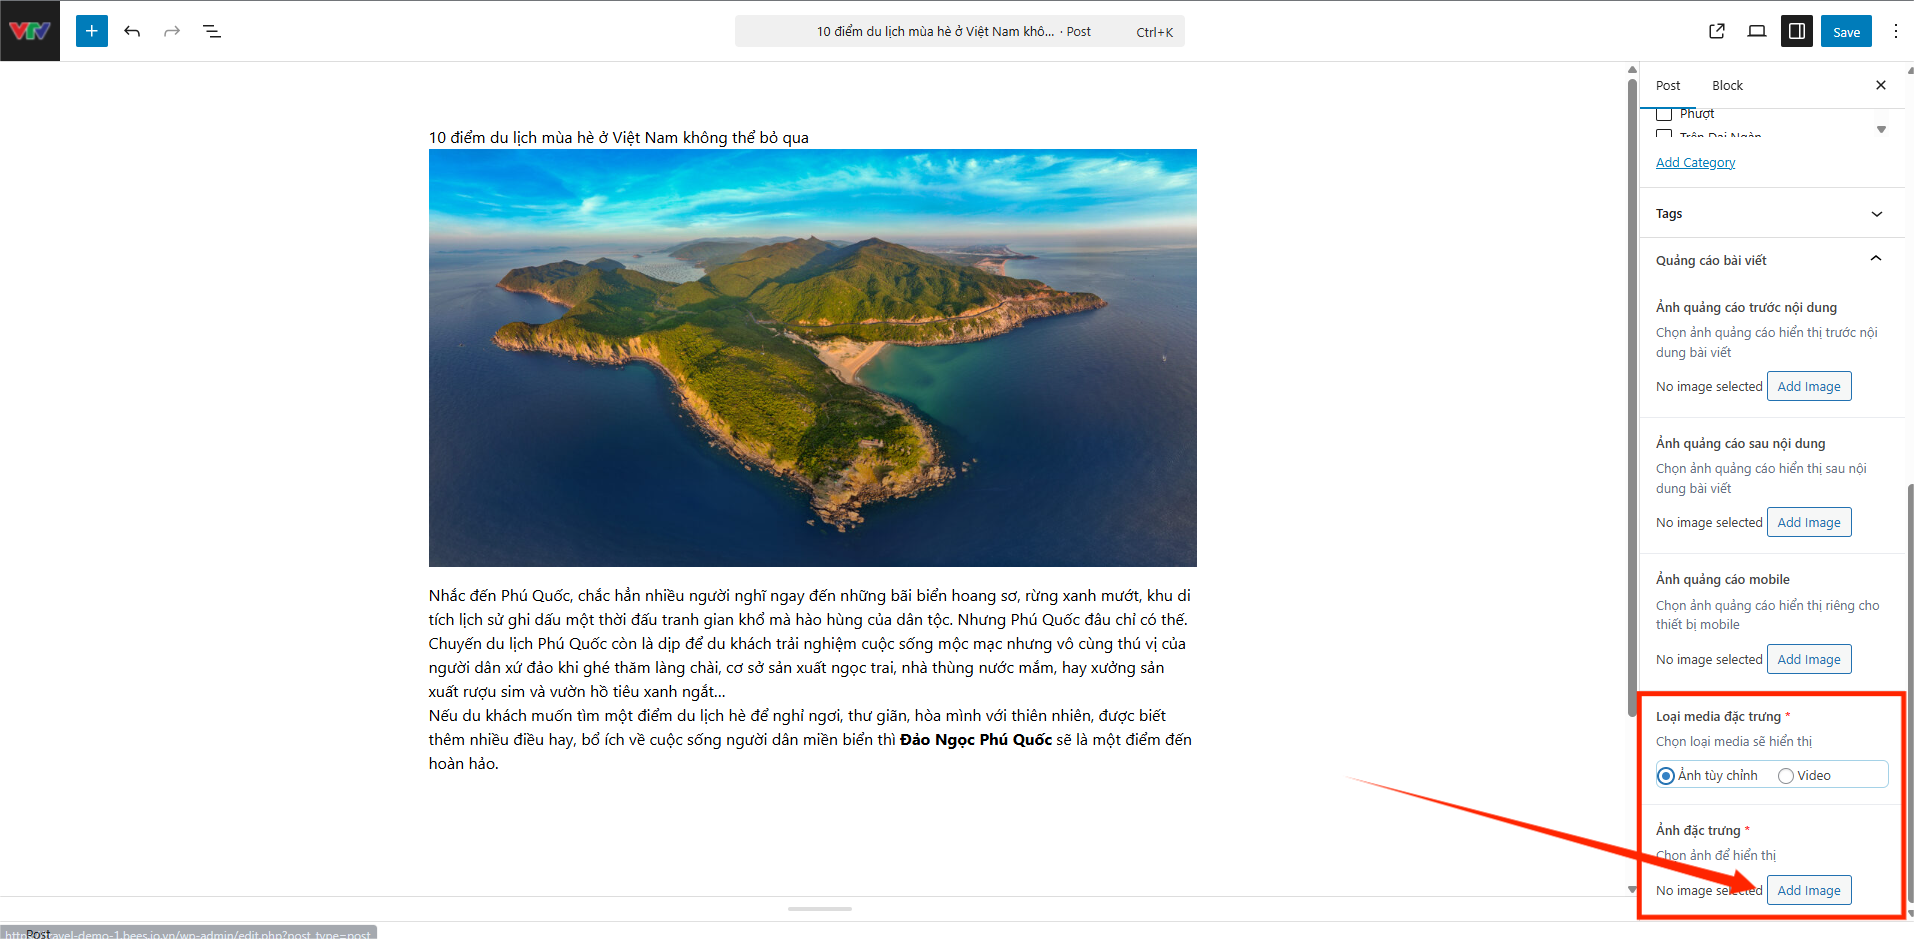Select the Ảnh tùy chỉnh radio option

click(x=1666, y=776)
